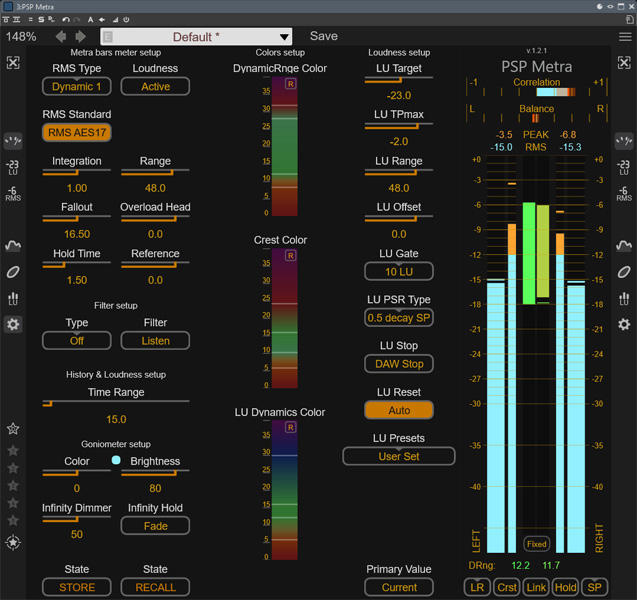Open the history graph view in left sidebar
Viewport: 637px width, 600px height.
[x=13, y=245]
